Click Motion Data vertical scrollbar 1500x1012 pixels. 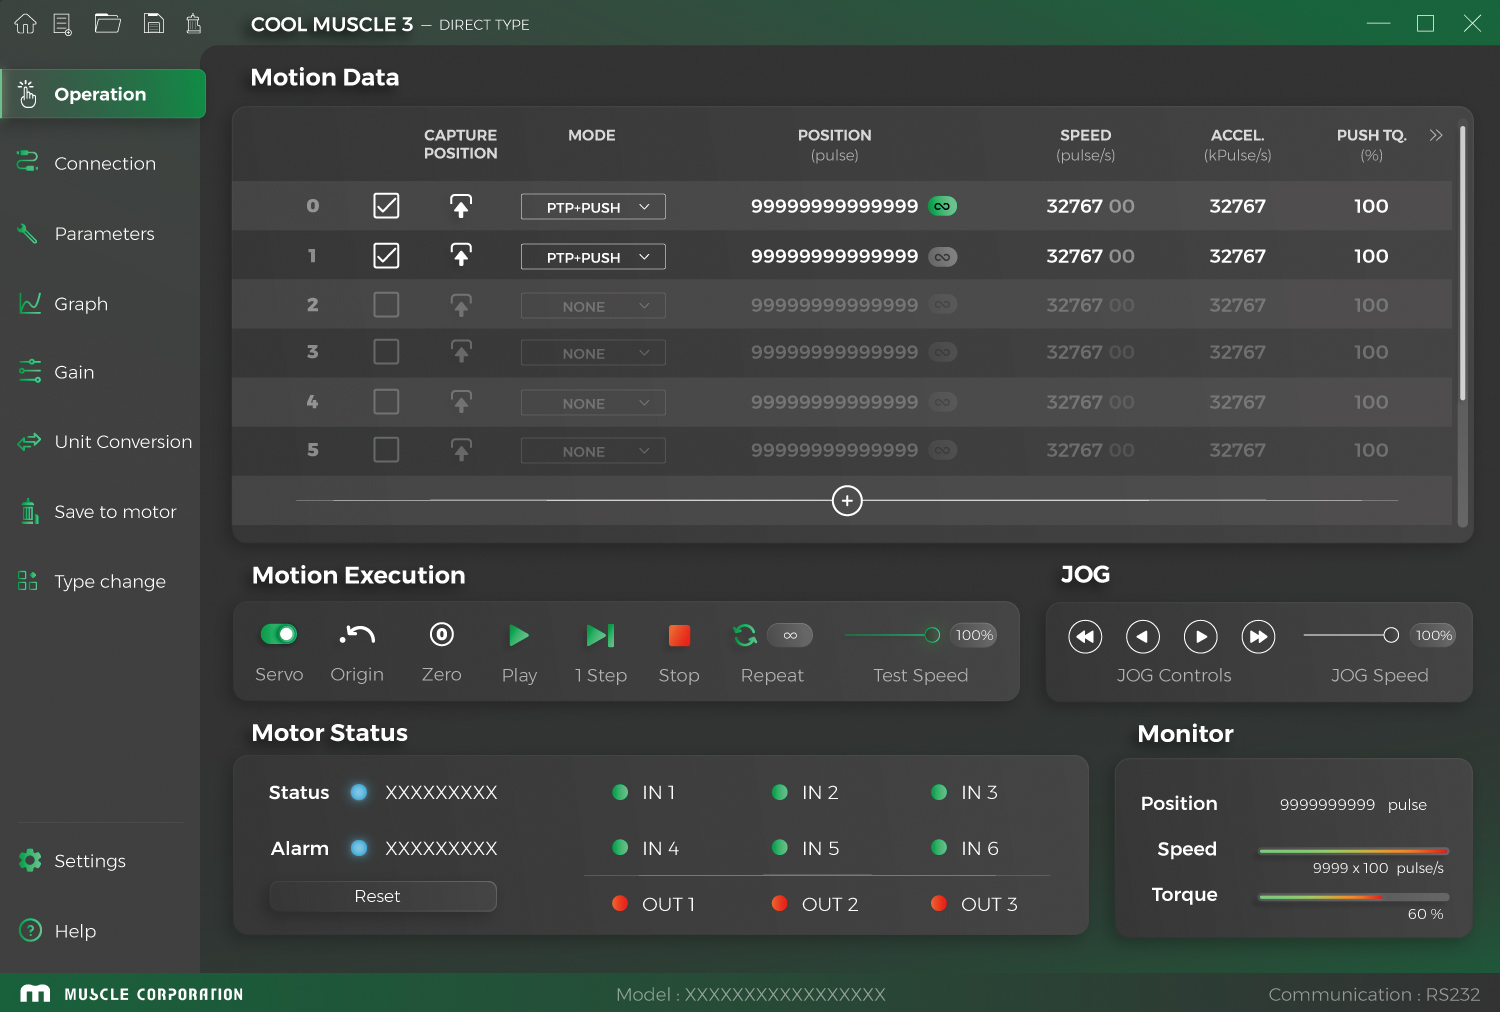coord(1463,263)
